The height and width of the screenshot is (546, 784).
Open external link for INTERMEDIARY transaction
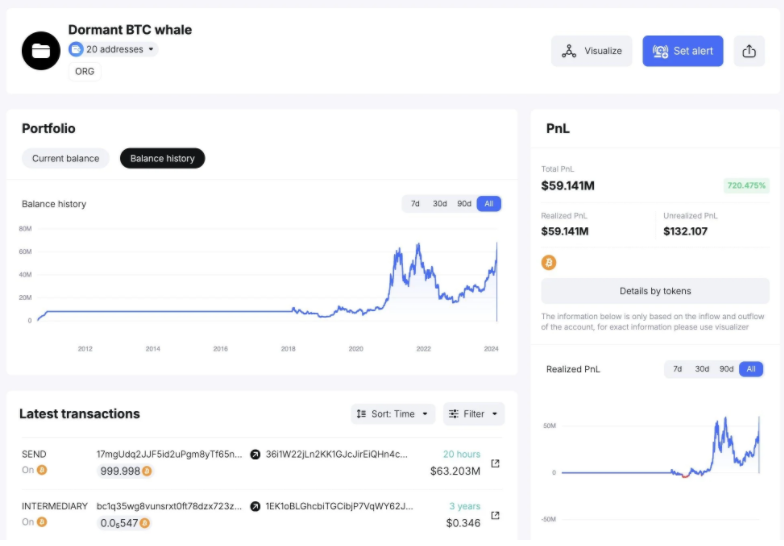[x=495, y=515]
